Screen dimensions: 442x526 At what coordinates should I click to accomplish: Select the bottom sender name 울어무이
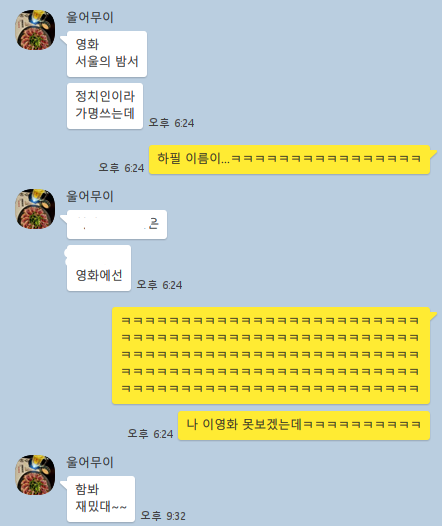[x=90, y=462]
